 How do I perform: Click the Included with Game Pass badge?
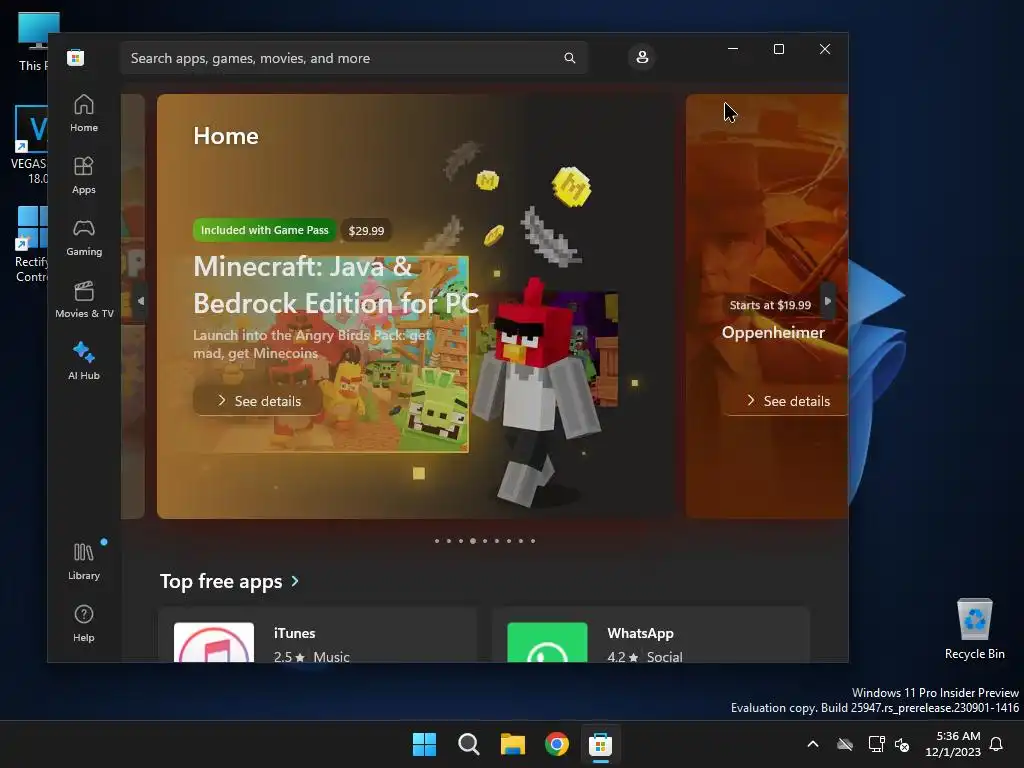[x=264, y=230]
